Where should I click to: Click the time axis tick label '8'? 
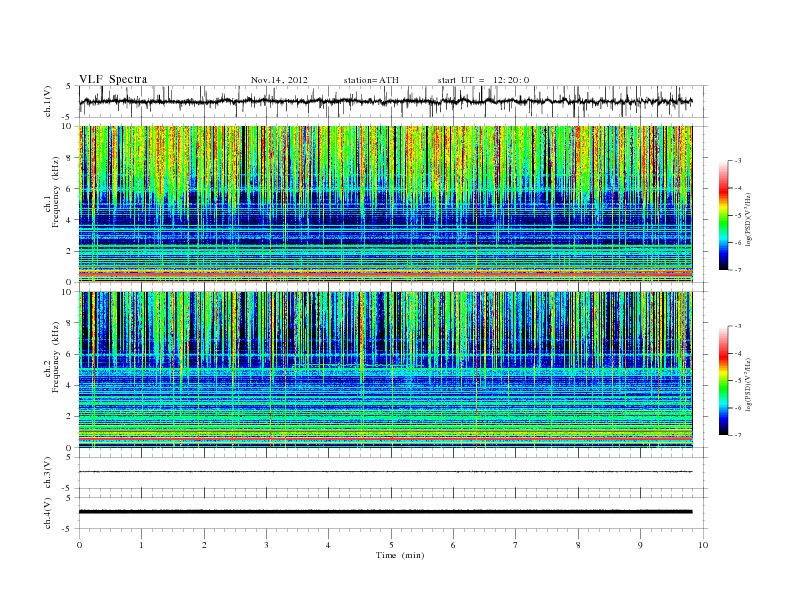[x=578, y=545]
